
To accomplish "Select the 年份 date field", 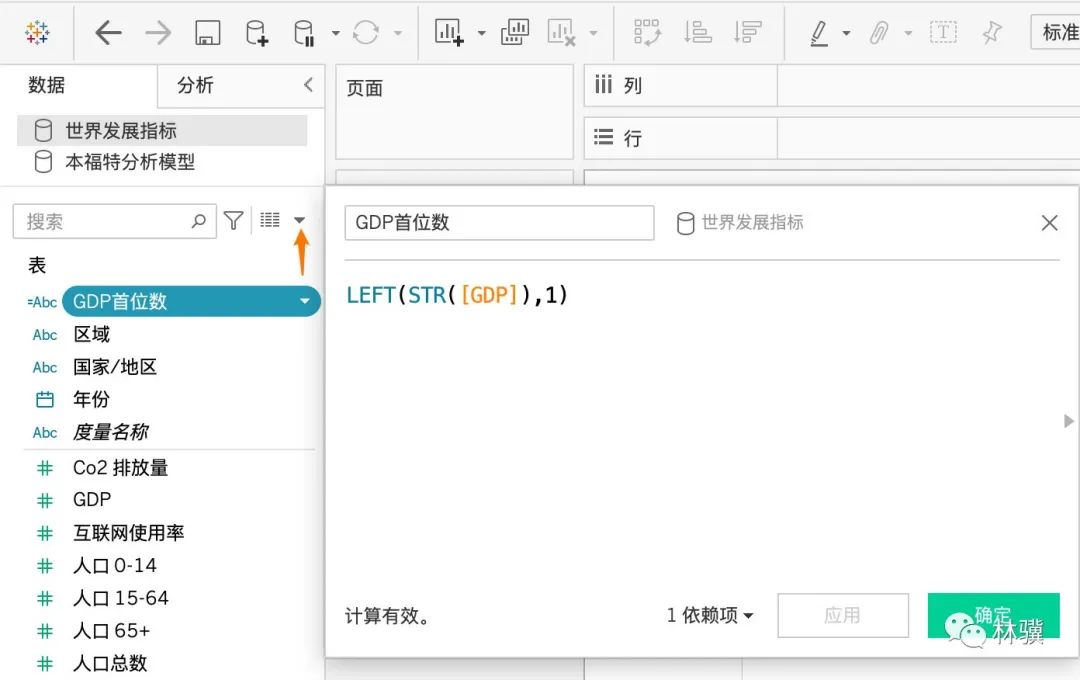I will [x=92, y=399].
